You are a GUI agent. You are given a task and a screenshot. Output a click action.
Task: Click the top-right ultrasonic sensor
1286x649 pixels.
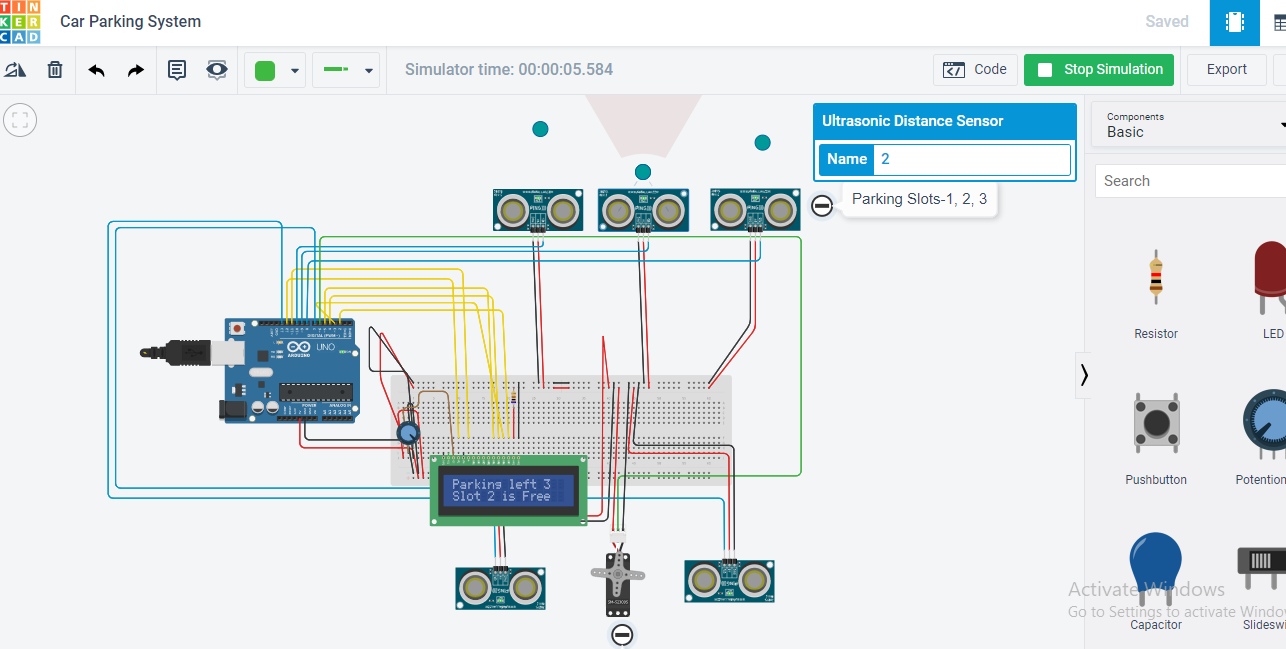756,210
